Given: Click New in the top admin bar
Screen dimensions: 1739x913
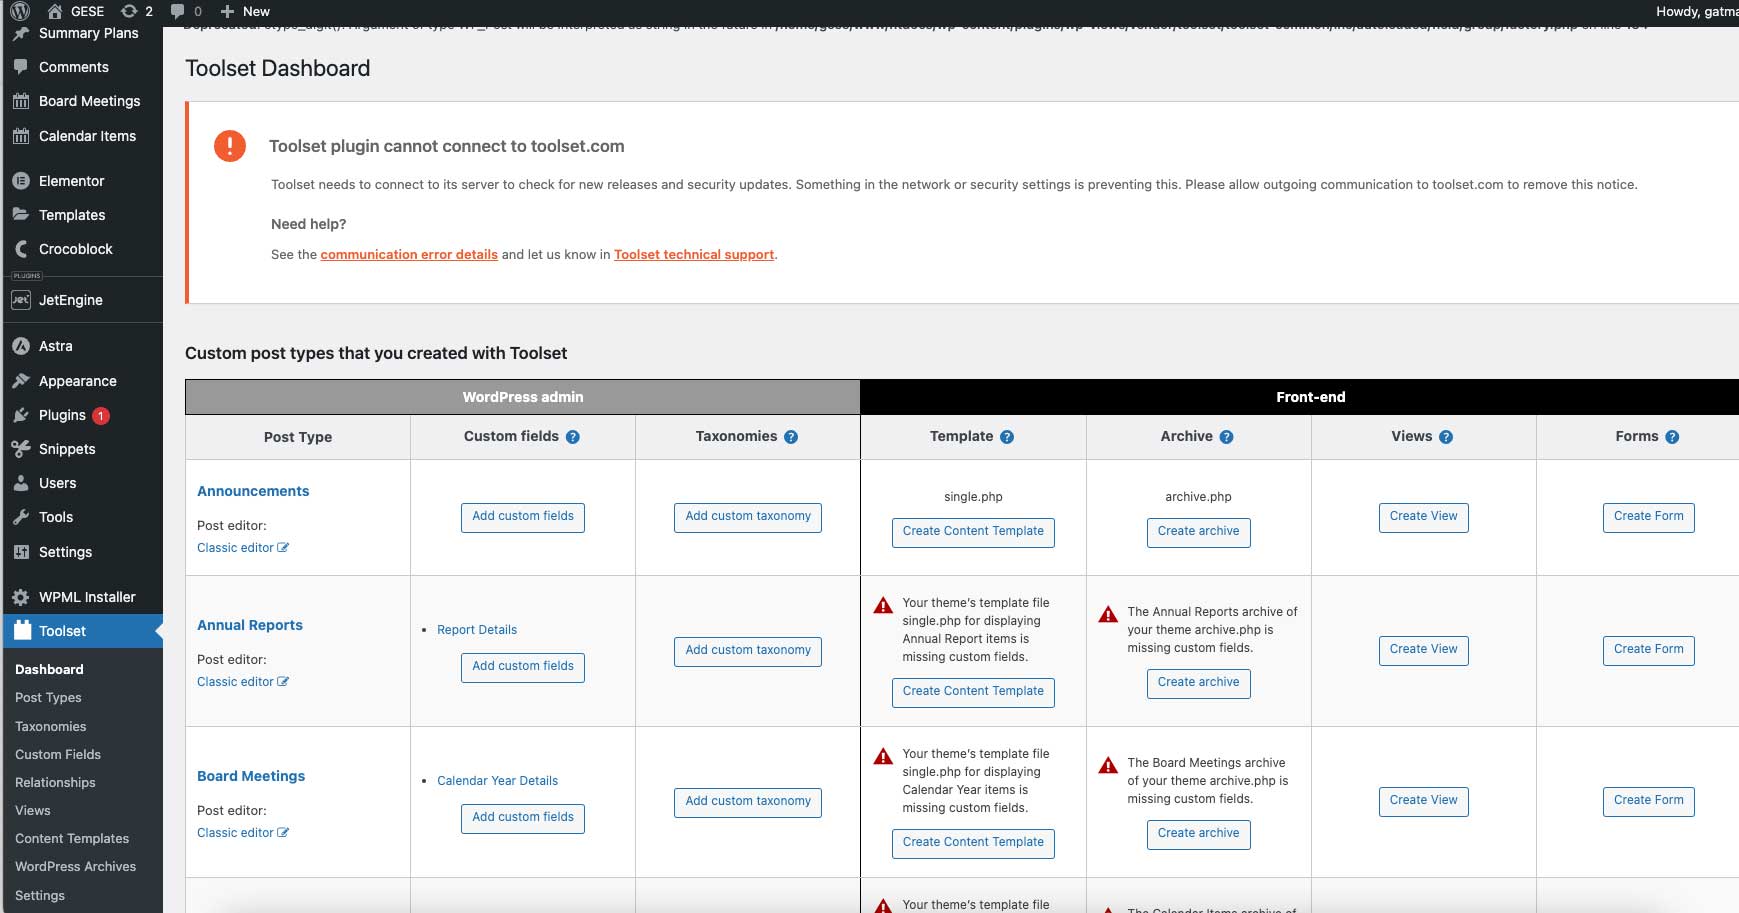Looking at the screenshot, I should pos(245,11).
